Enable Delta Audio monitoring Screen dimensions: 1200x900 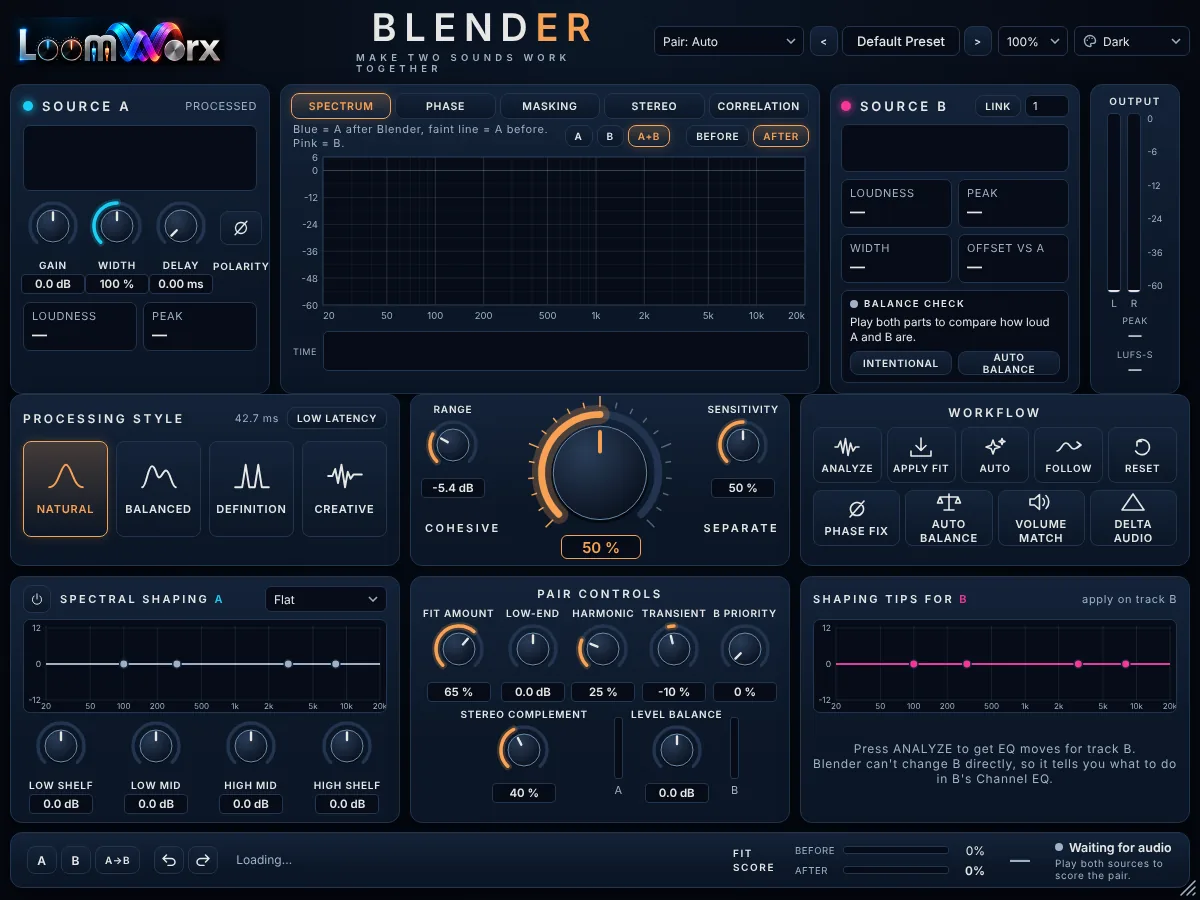pos(1133,518)
